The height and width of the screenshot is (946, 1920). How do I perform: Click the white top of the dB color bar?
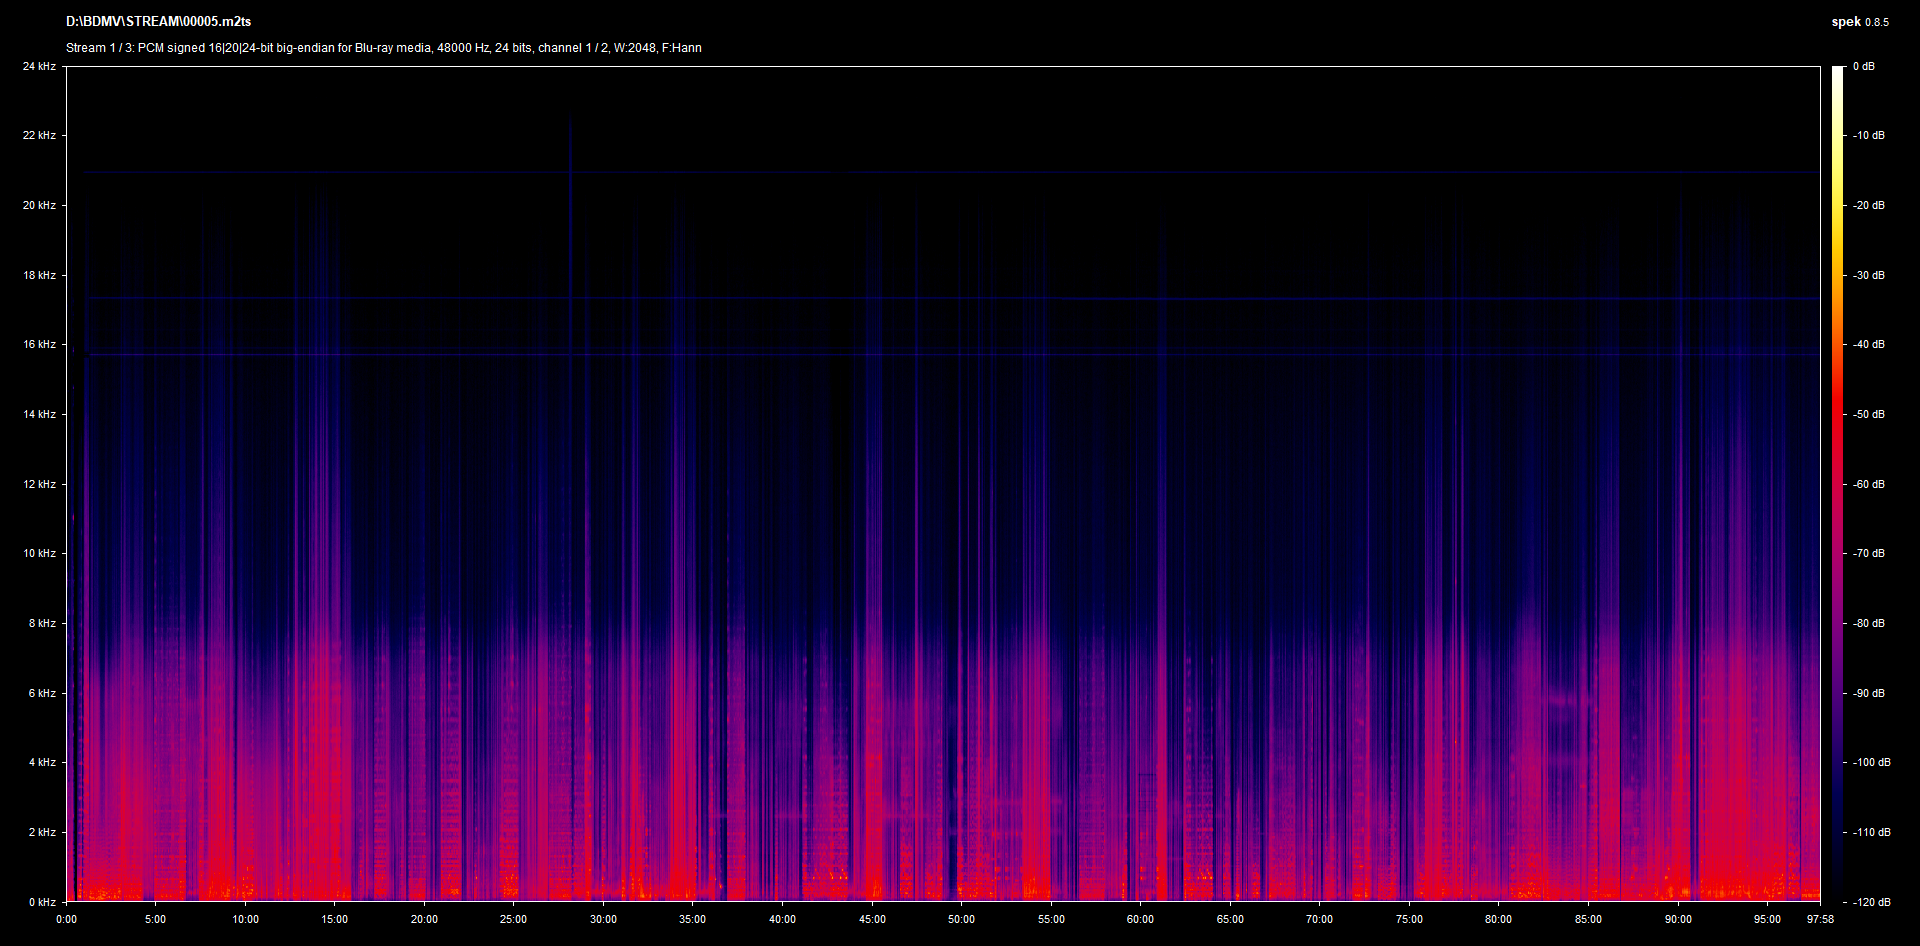coord(1837,75)
